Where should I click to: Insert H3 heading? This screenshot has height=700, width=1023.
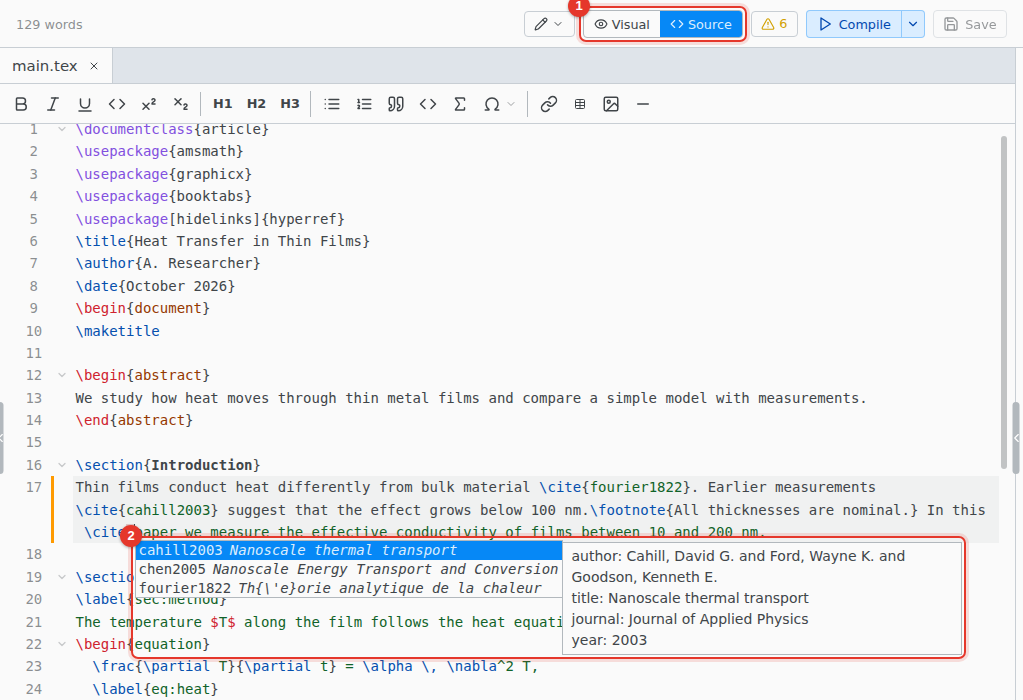coord(290,104)
